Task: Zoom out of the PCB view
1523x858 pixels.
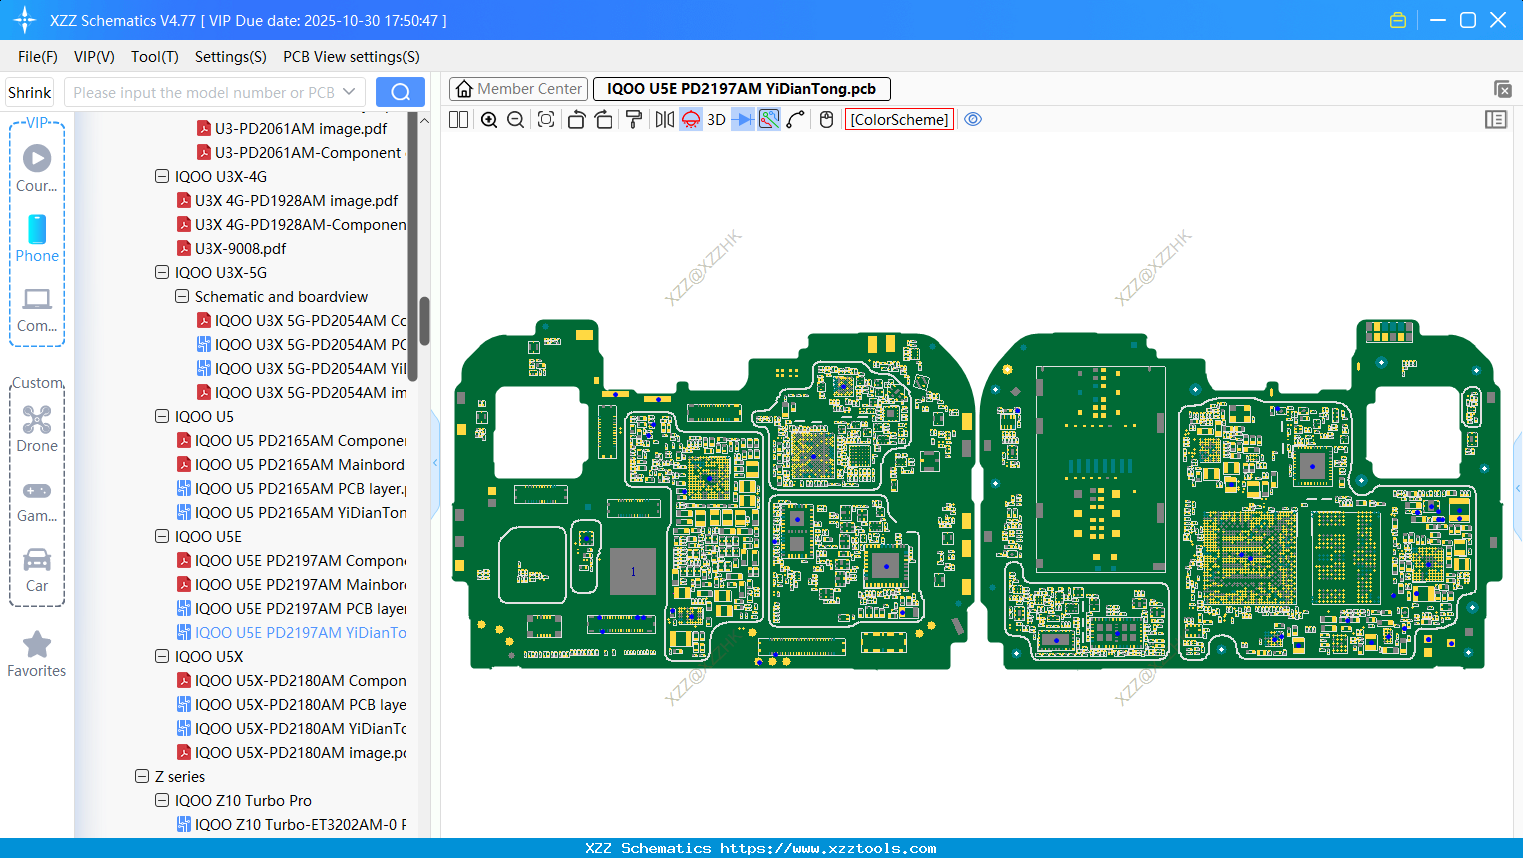Action: (515, 119)
